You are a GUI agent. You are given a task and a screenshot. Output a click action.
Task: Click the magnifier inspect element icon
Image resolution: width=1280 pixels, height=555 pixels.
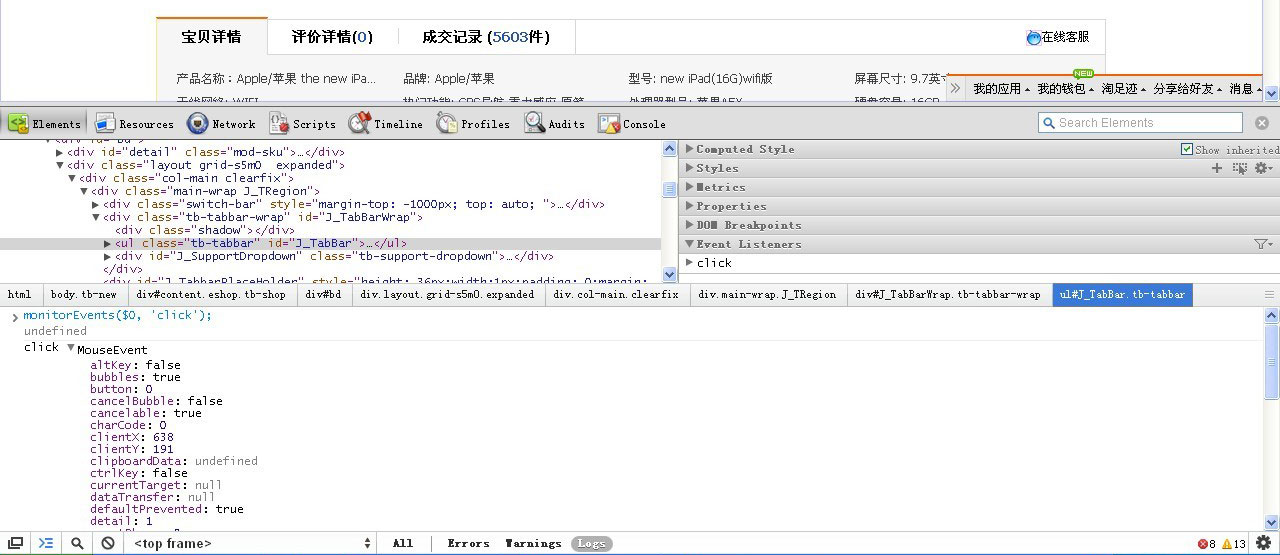point(77,543)
